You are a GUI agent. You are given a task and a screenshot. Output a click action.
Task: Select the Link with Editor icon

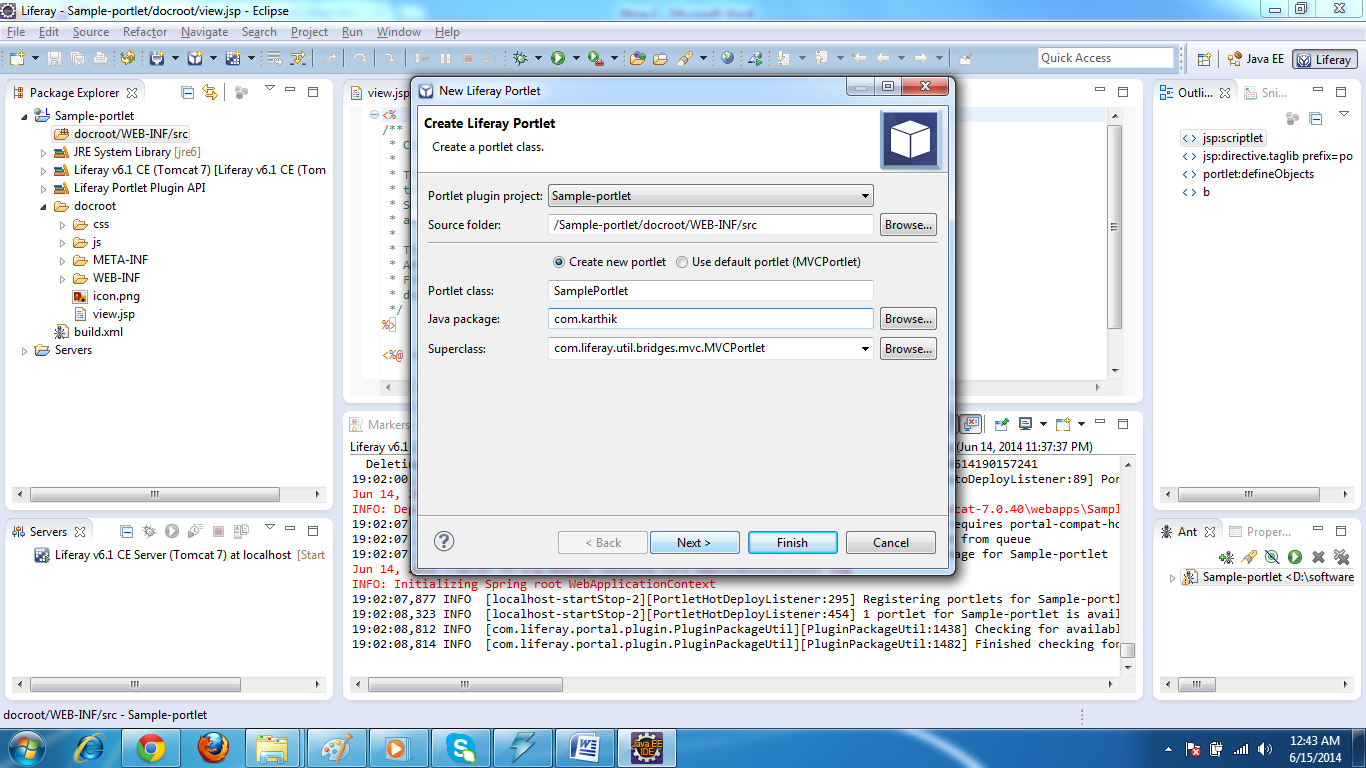(x=208, y=92)
